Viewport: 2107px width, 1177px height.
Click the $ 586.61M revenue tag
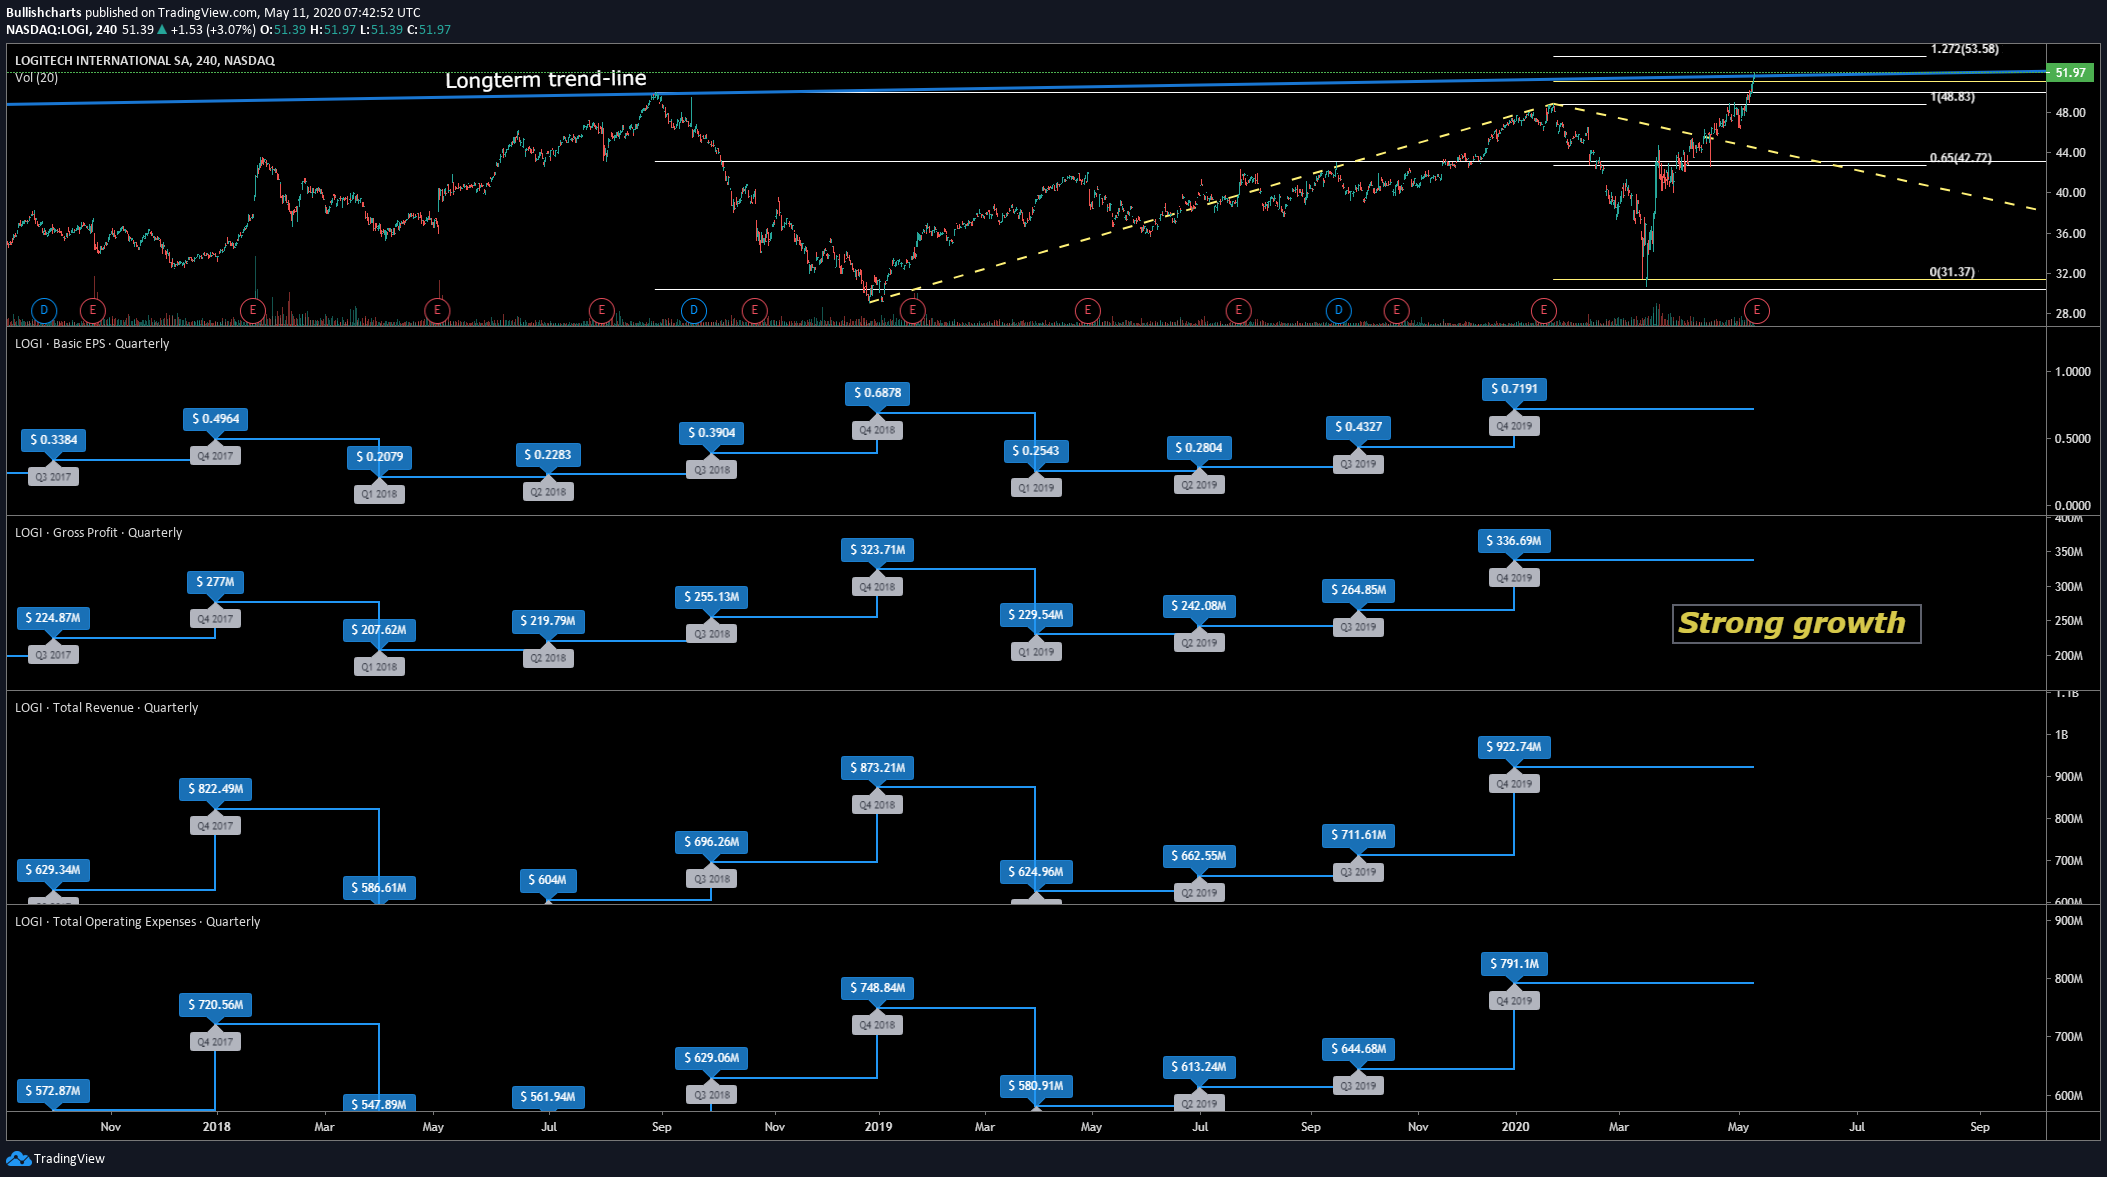379,888
